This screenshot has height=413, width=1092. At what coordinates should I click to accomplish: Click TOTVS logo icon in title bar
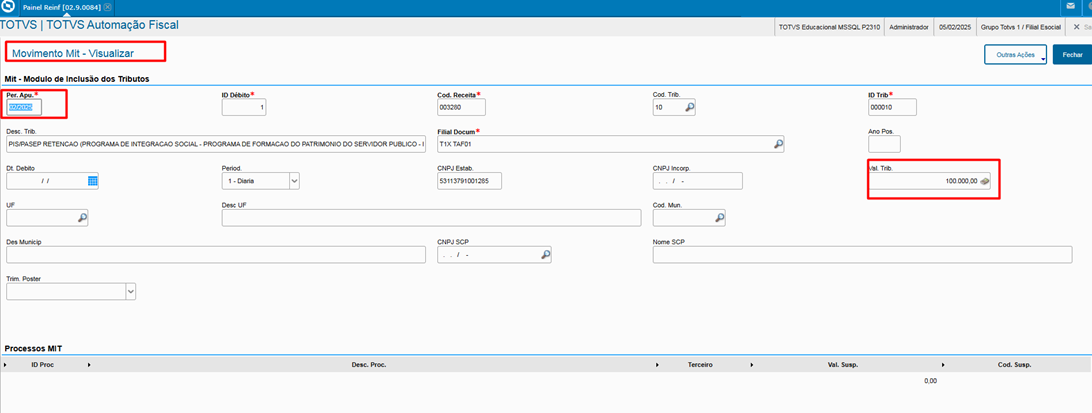tap(9, 7)
